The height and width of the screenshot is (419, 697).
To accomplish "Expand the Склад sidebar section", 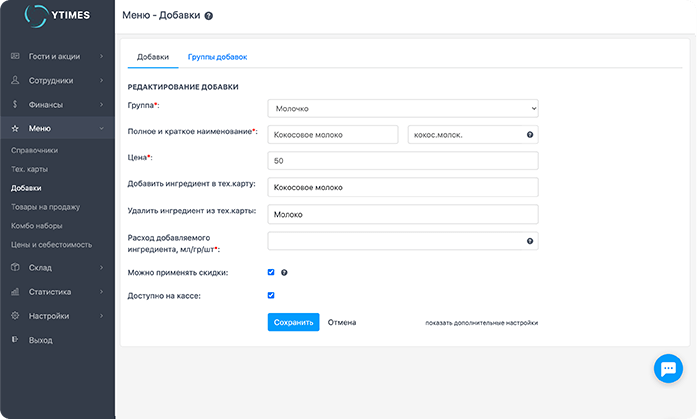I will [57, 268].
